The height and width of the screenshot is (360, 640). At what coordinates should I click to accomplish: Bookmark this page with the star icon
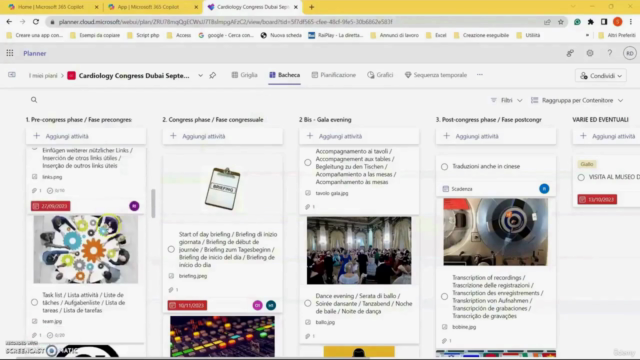click(x=561, y=22)
